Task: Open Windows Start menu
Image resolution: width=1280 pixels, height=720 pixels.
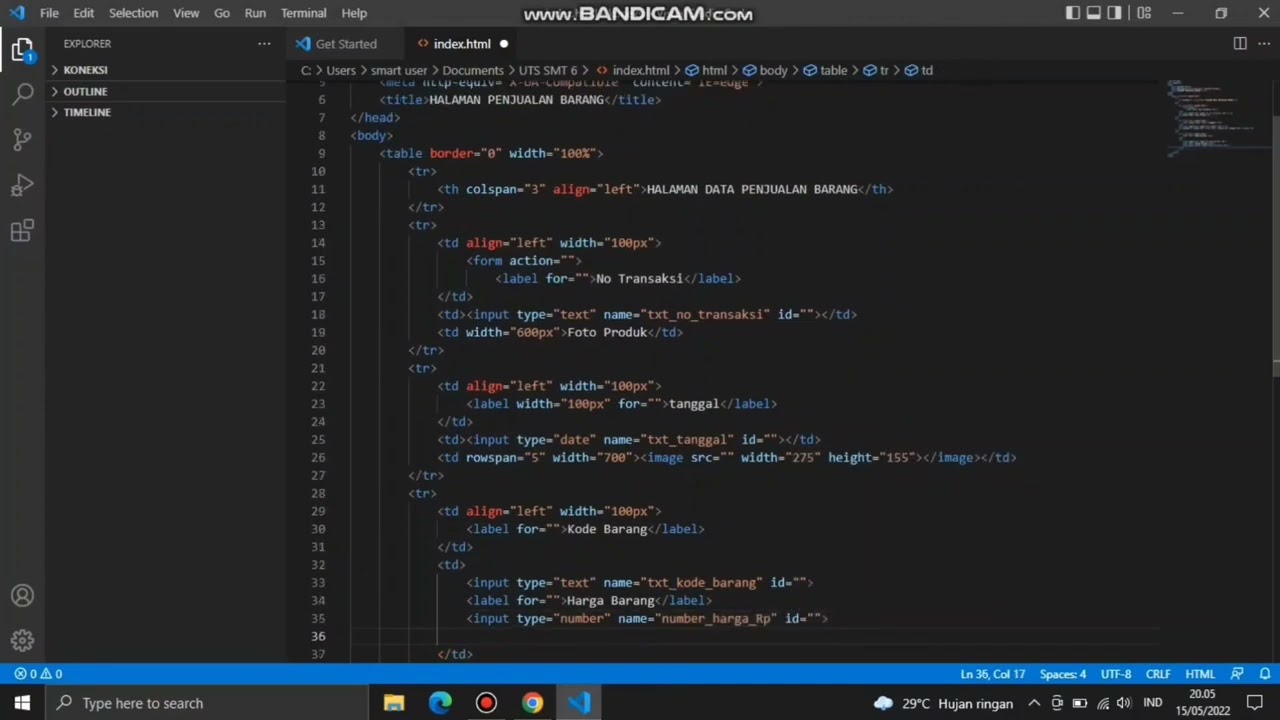Action: (22, 703)
